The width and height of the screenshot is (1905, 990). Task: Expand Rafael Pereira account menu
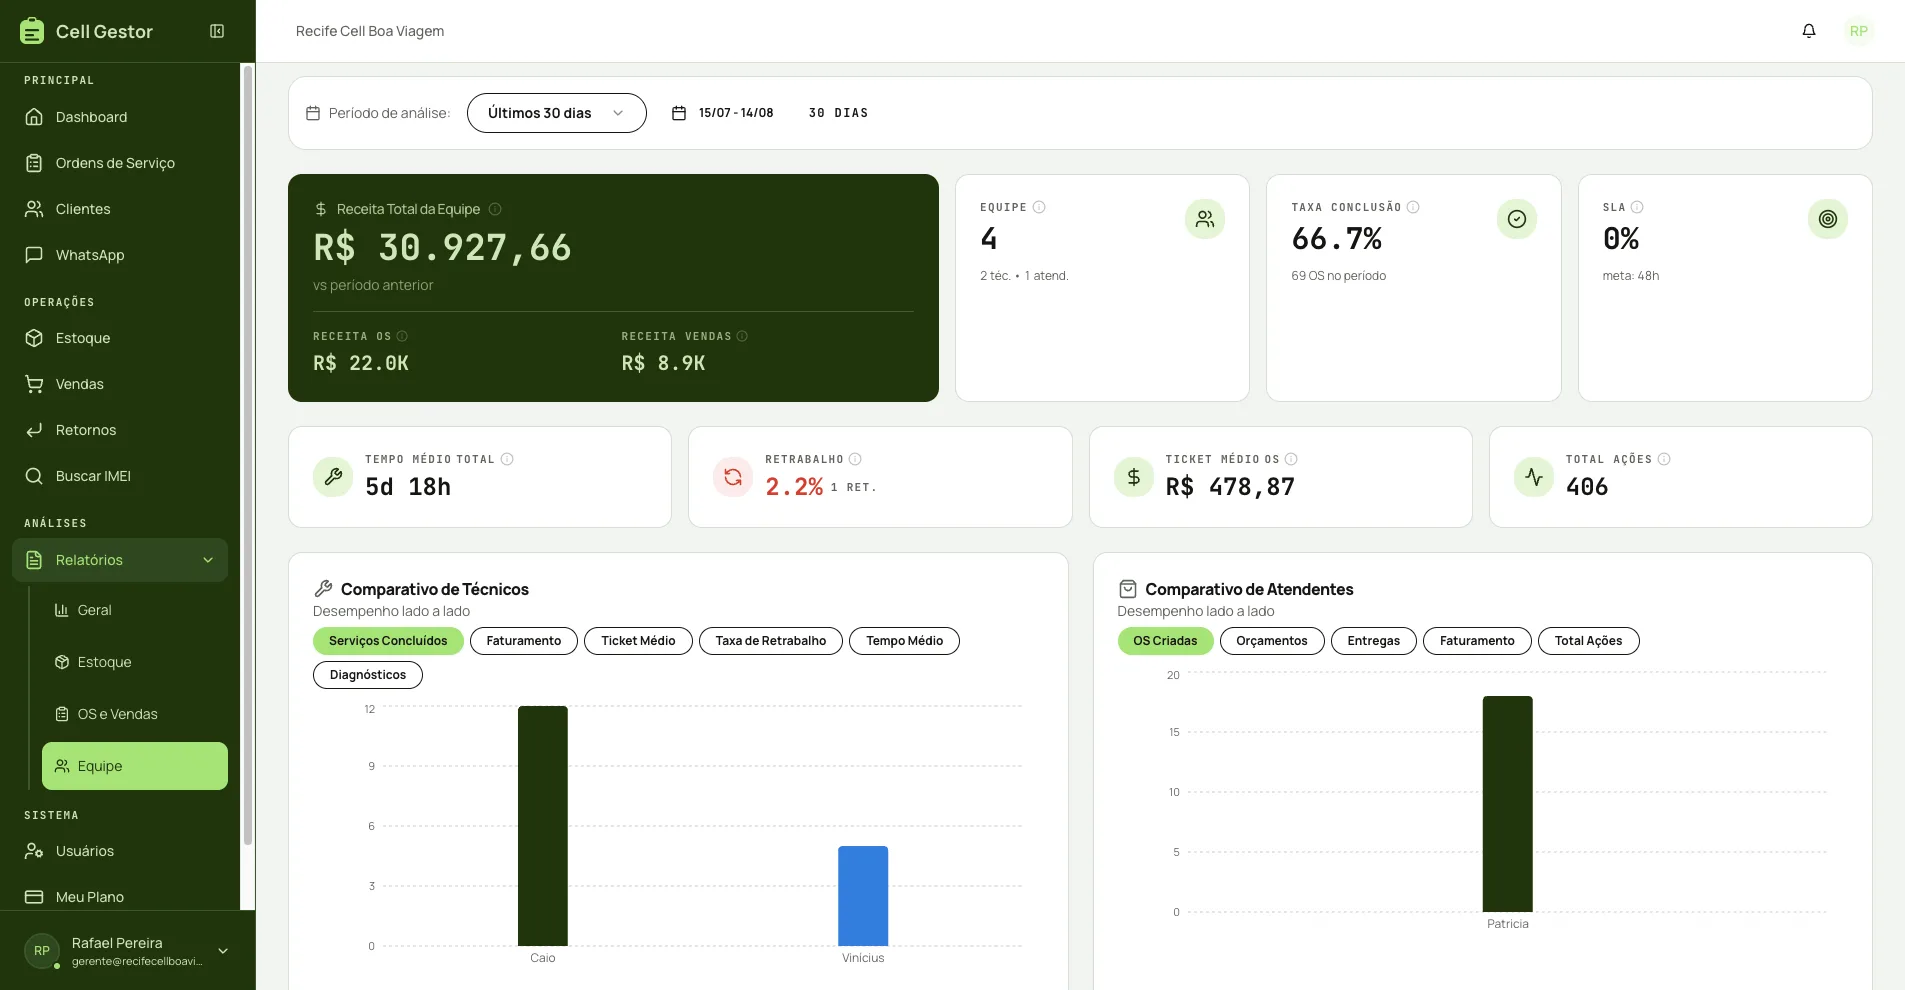point(223,951)
